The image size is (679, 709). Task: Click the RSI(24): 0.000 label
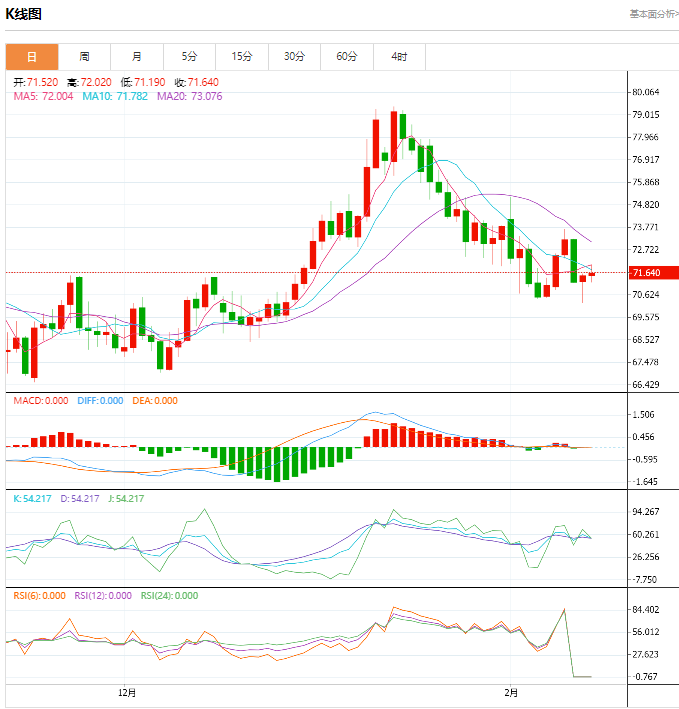pos(170,596)
